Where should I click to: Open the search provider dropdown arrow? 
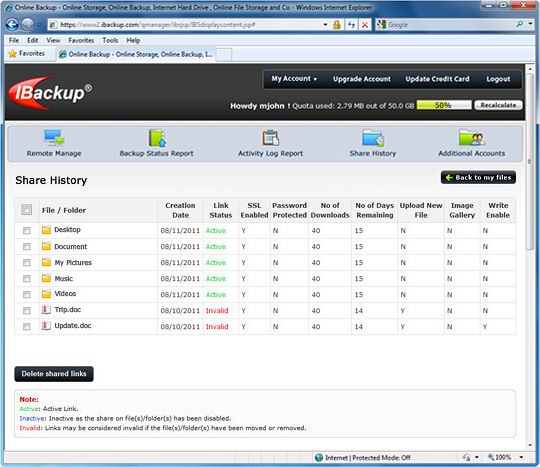[530, 24]
